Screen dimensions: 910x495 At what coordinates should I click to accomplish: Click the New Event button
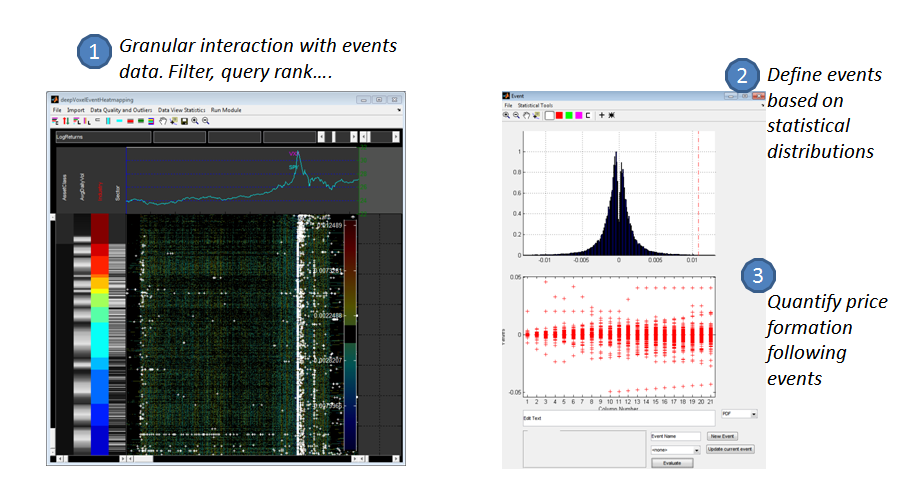coord(722,436)
